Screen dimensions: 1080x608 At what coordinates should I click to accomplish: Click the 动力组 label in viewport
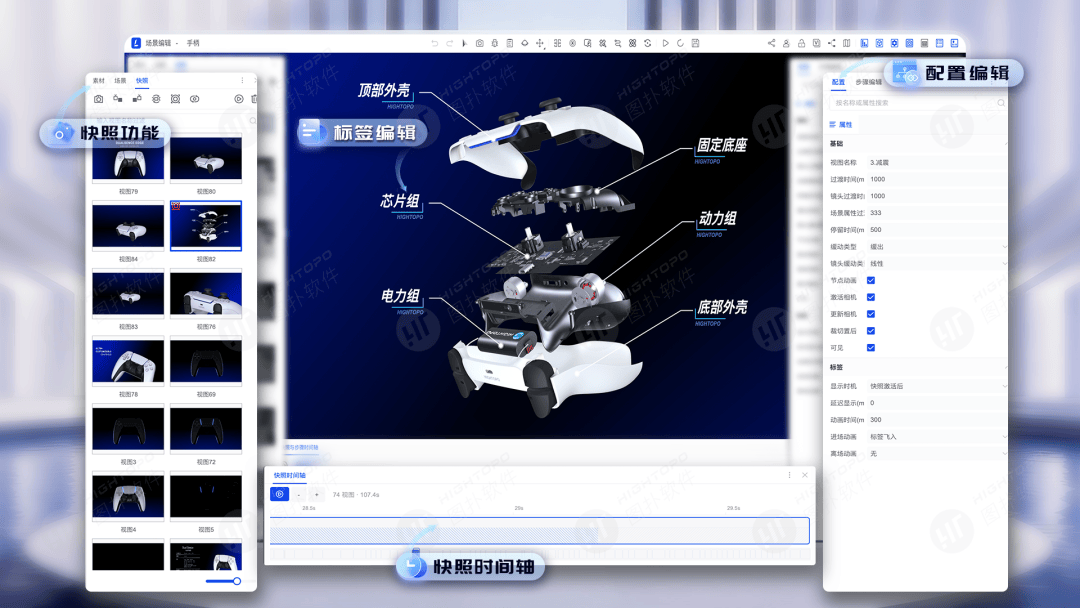(717, 219)
